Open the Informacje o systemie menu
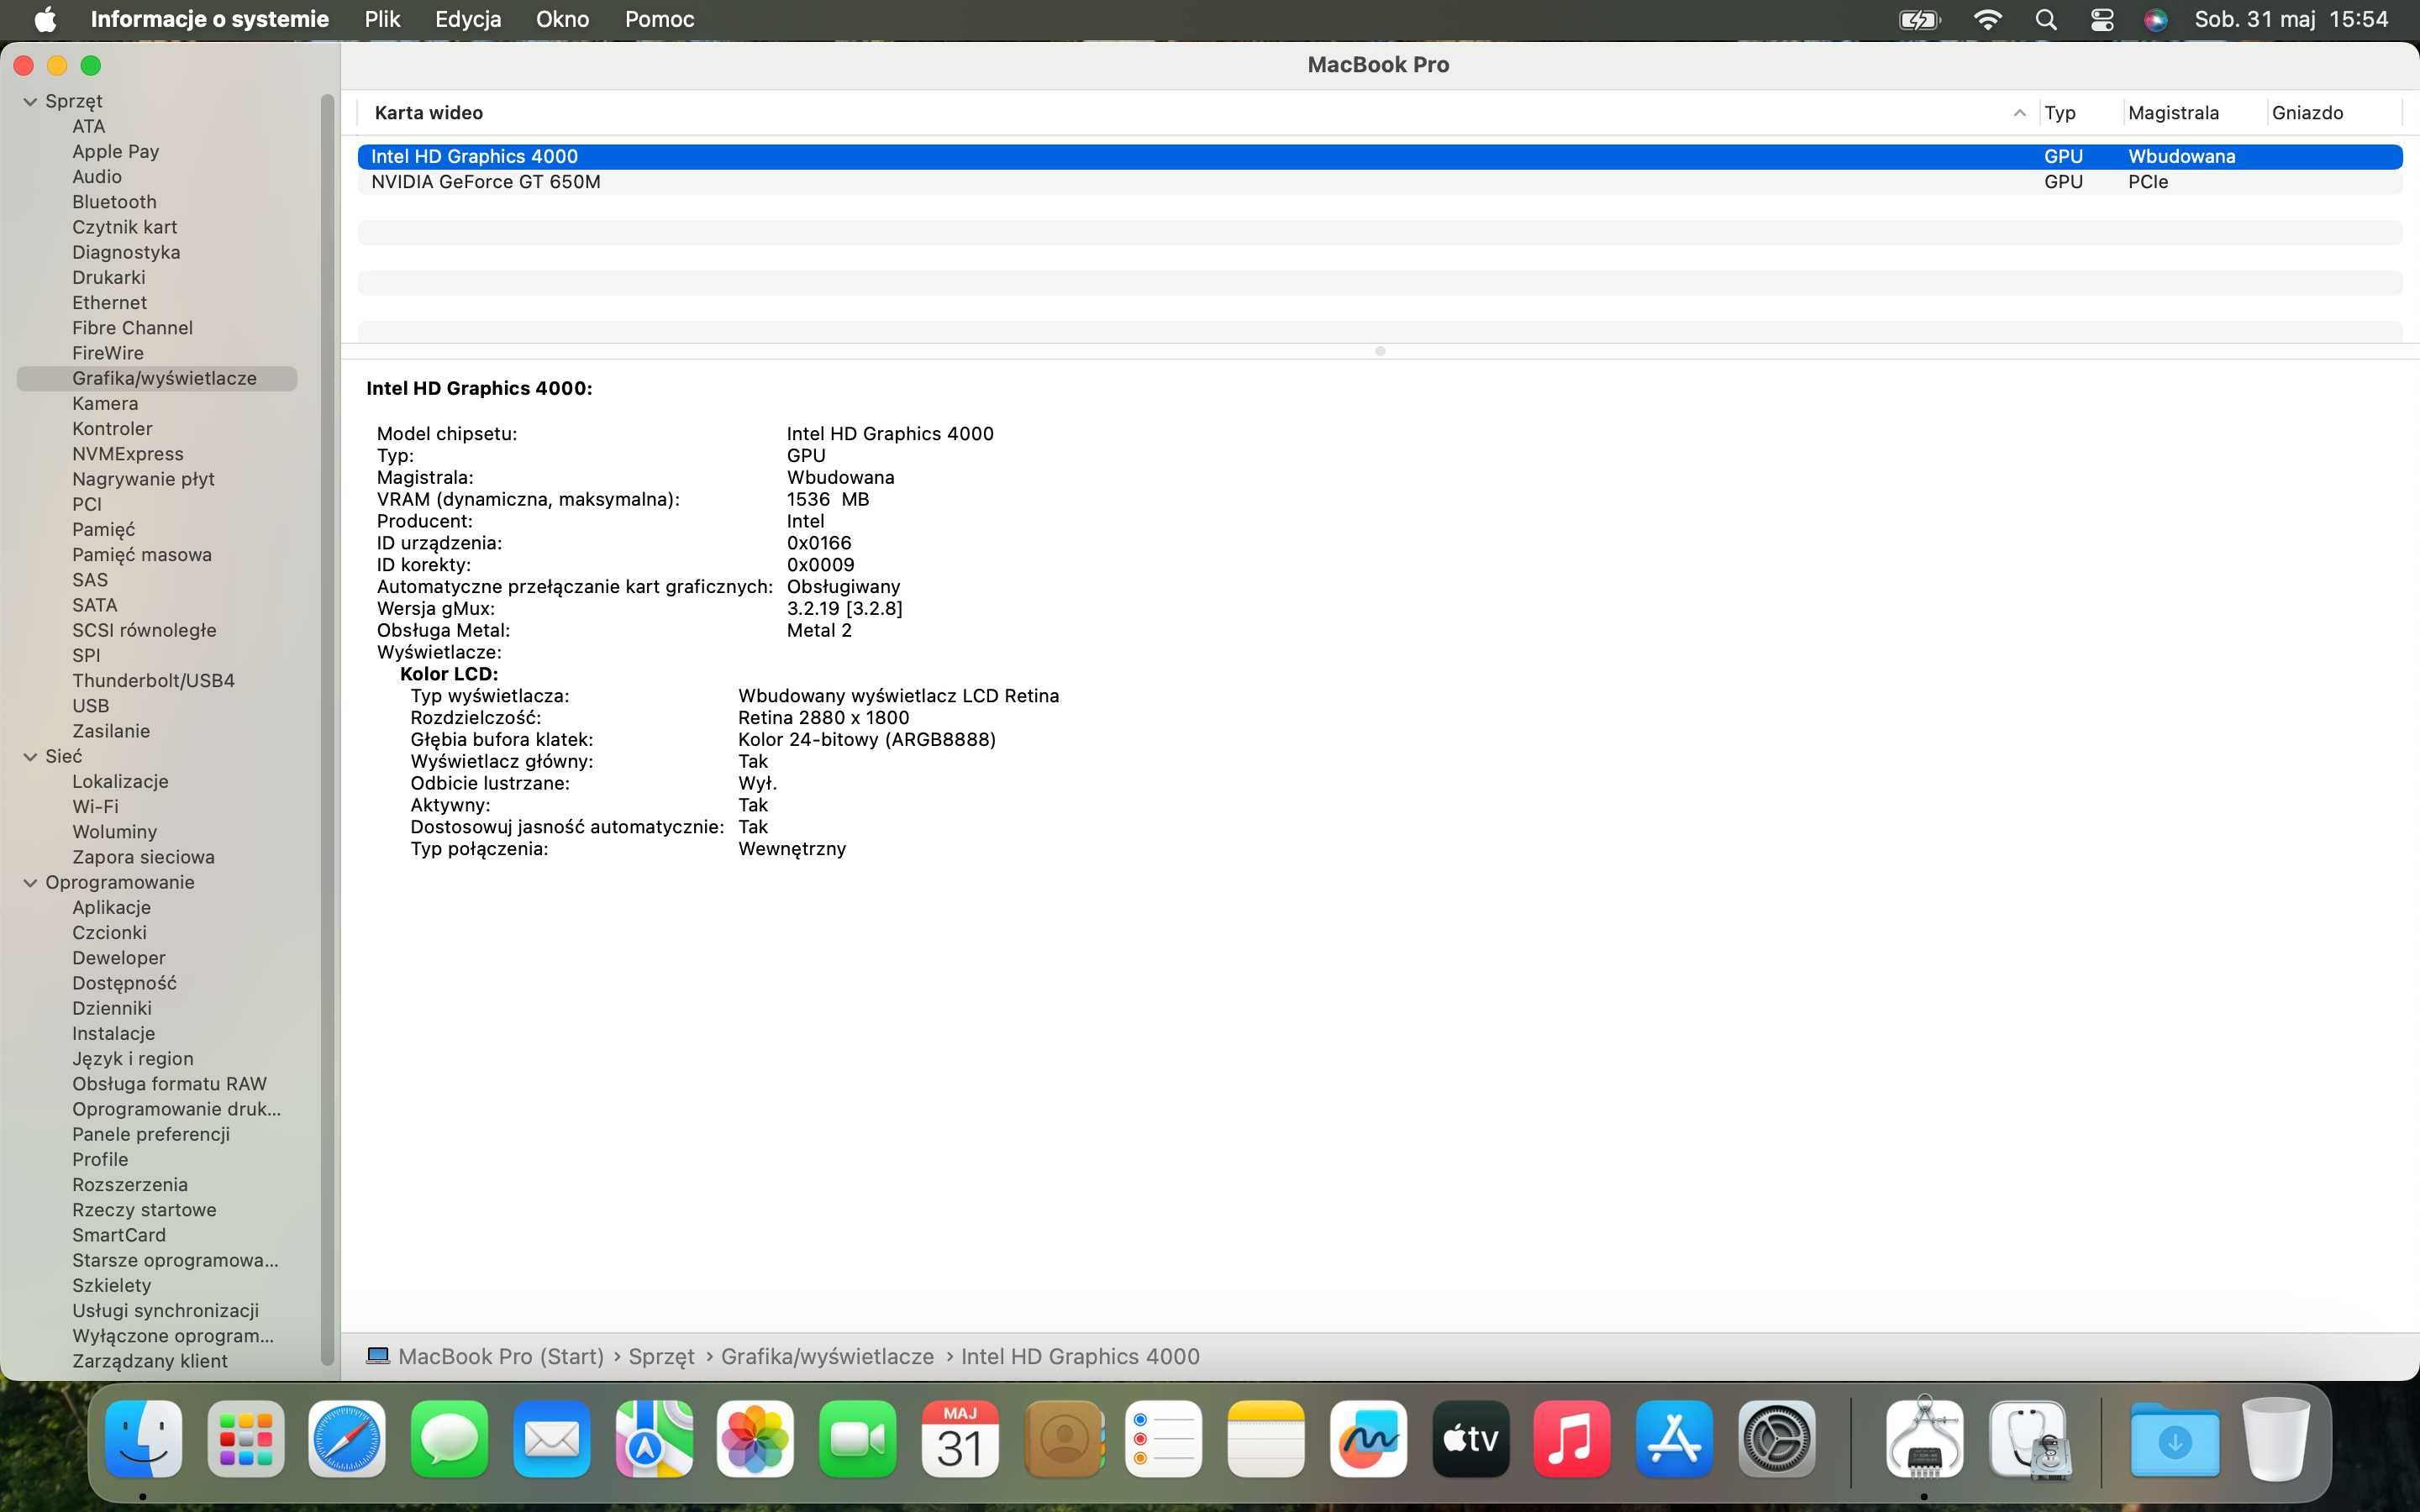Viewport: 2420px width, 1512px height. click(x=209, y=19)
